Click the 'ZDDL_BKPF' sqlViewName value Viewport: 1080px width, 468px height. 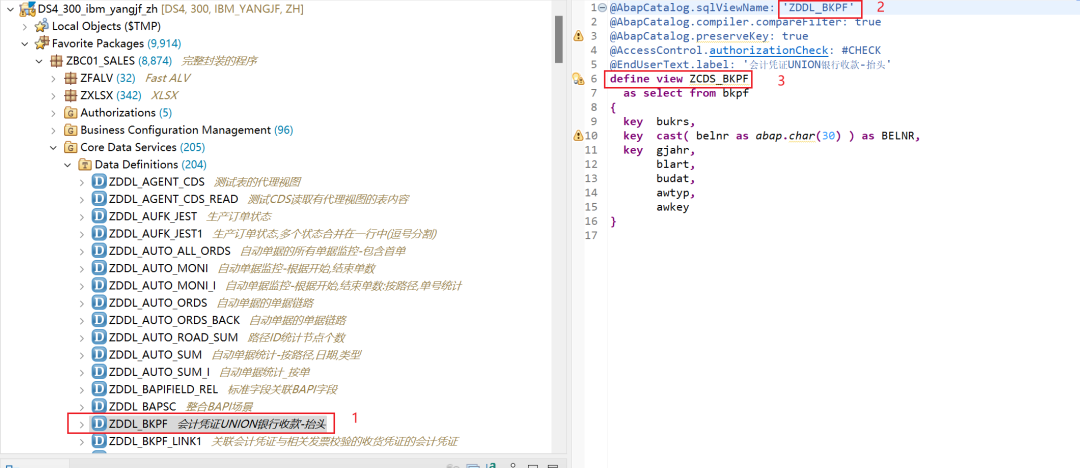click(x=820, y=8)
